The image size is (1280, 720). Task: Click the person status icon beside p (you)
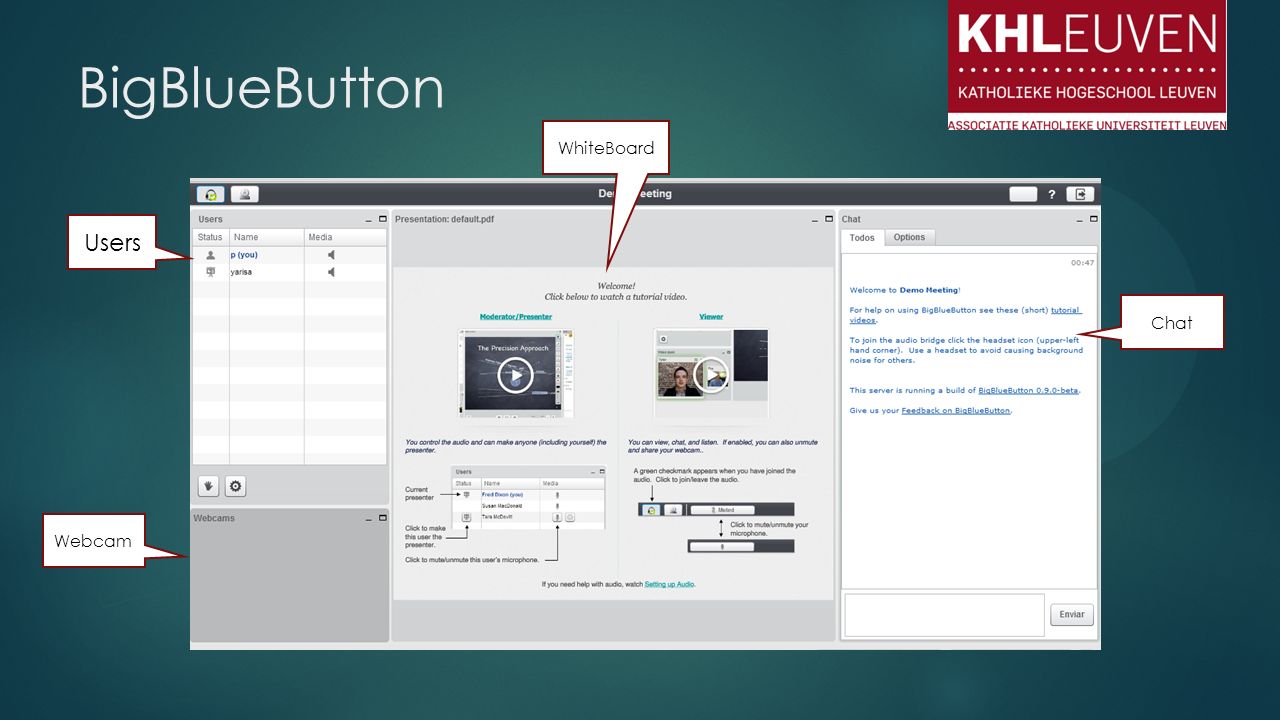[x=210, y=255]
